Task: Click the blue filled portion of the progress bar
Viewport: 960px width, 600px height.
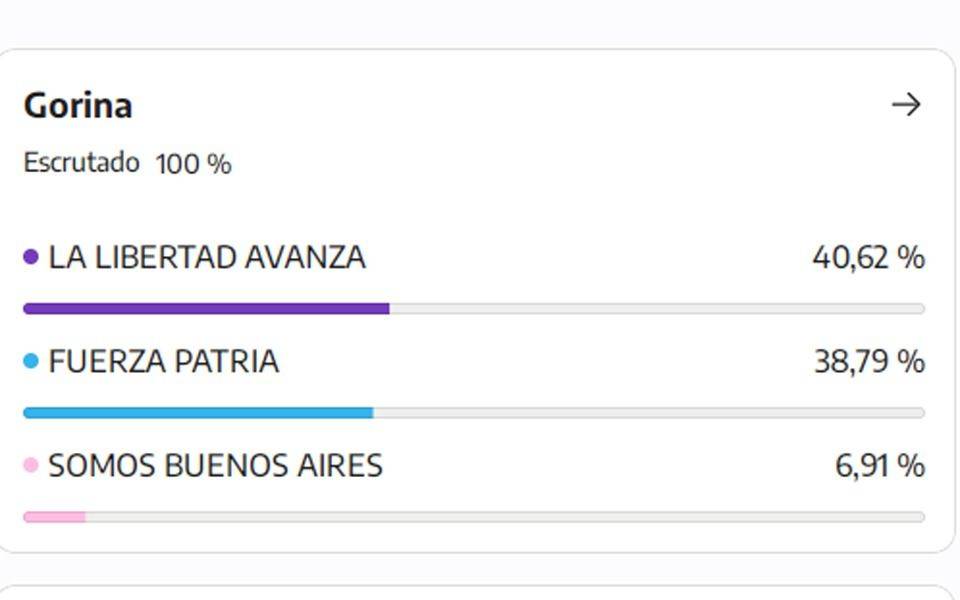Action: coord(198,413)
